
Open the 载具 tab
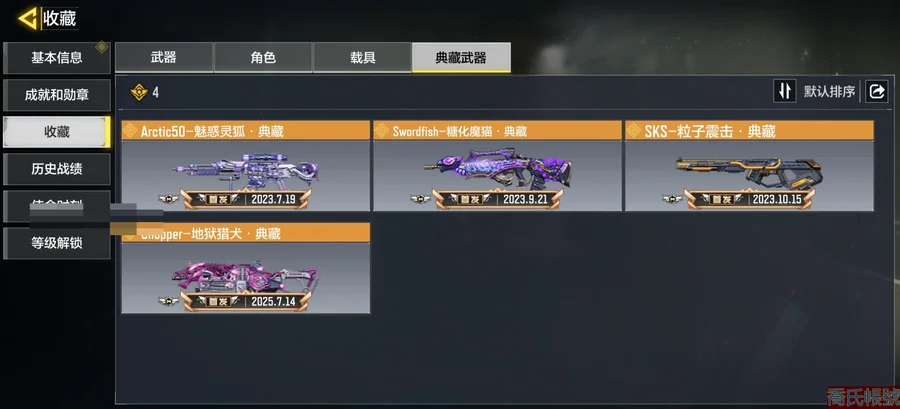tap(362, 57)
